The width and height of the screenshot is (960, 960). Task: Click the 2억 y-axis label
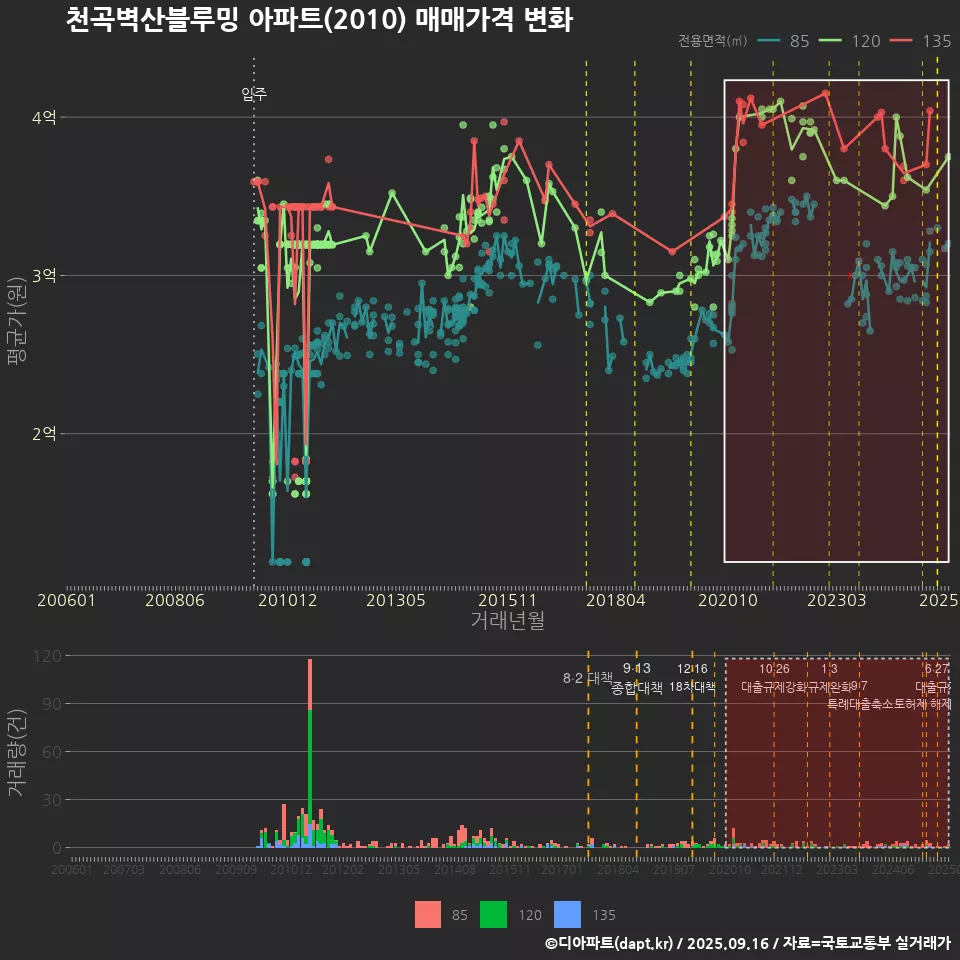point(44,433)
